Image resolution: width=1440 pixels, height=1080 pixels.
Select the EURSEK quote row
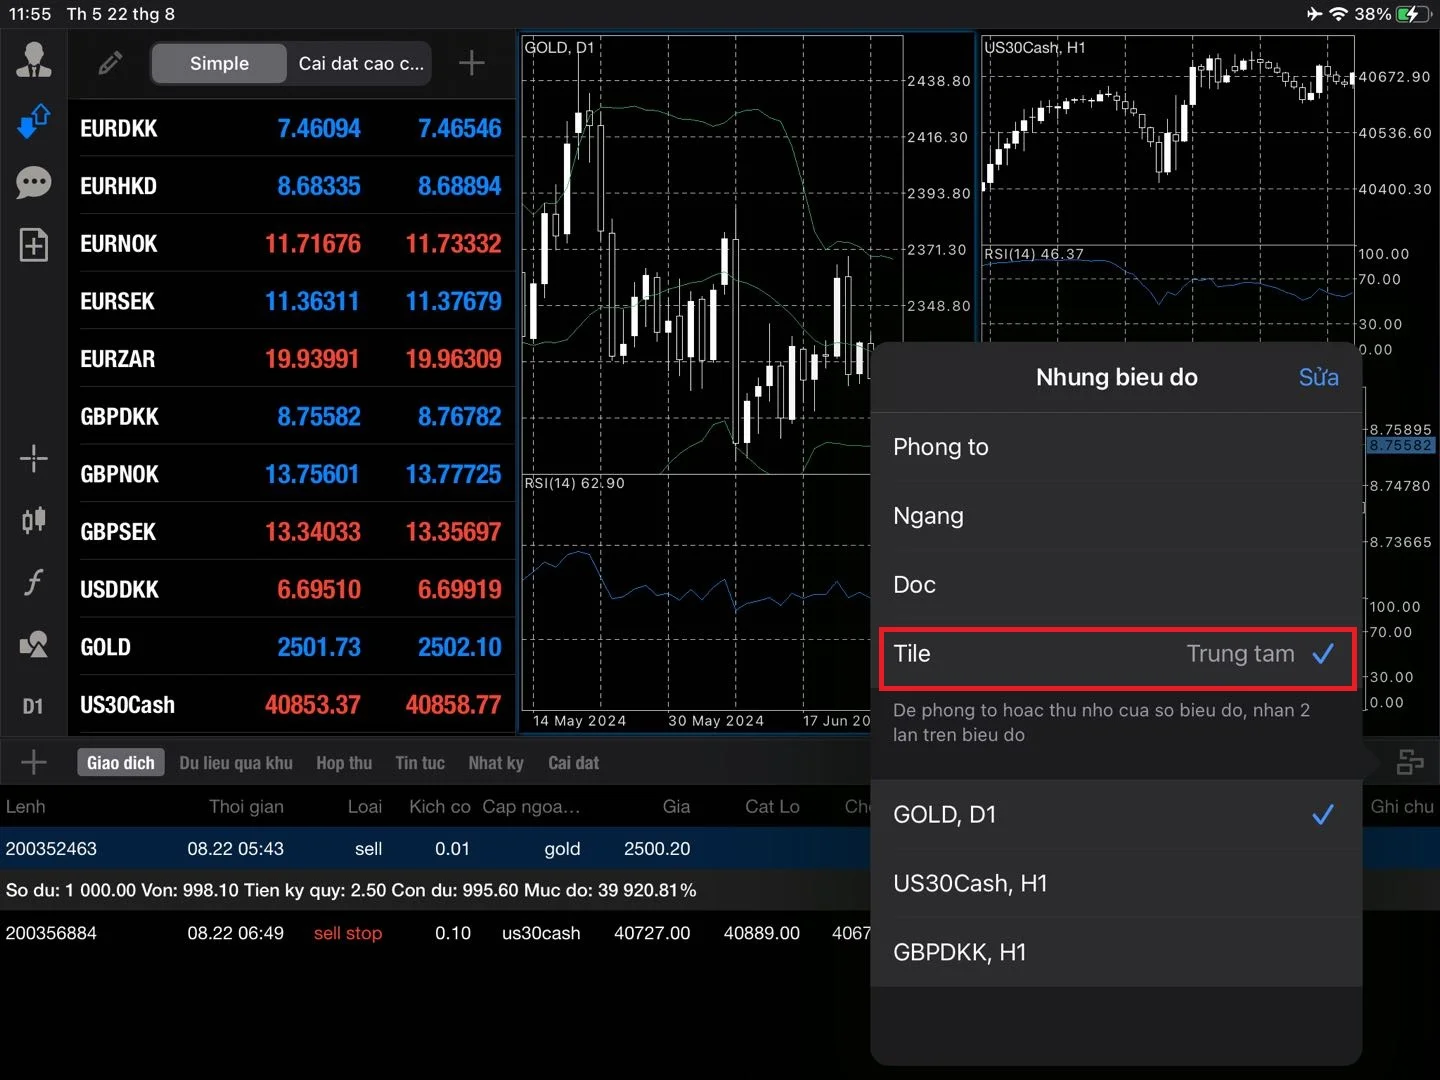(x=292, y=301)
